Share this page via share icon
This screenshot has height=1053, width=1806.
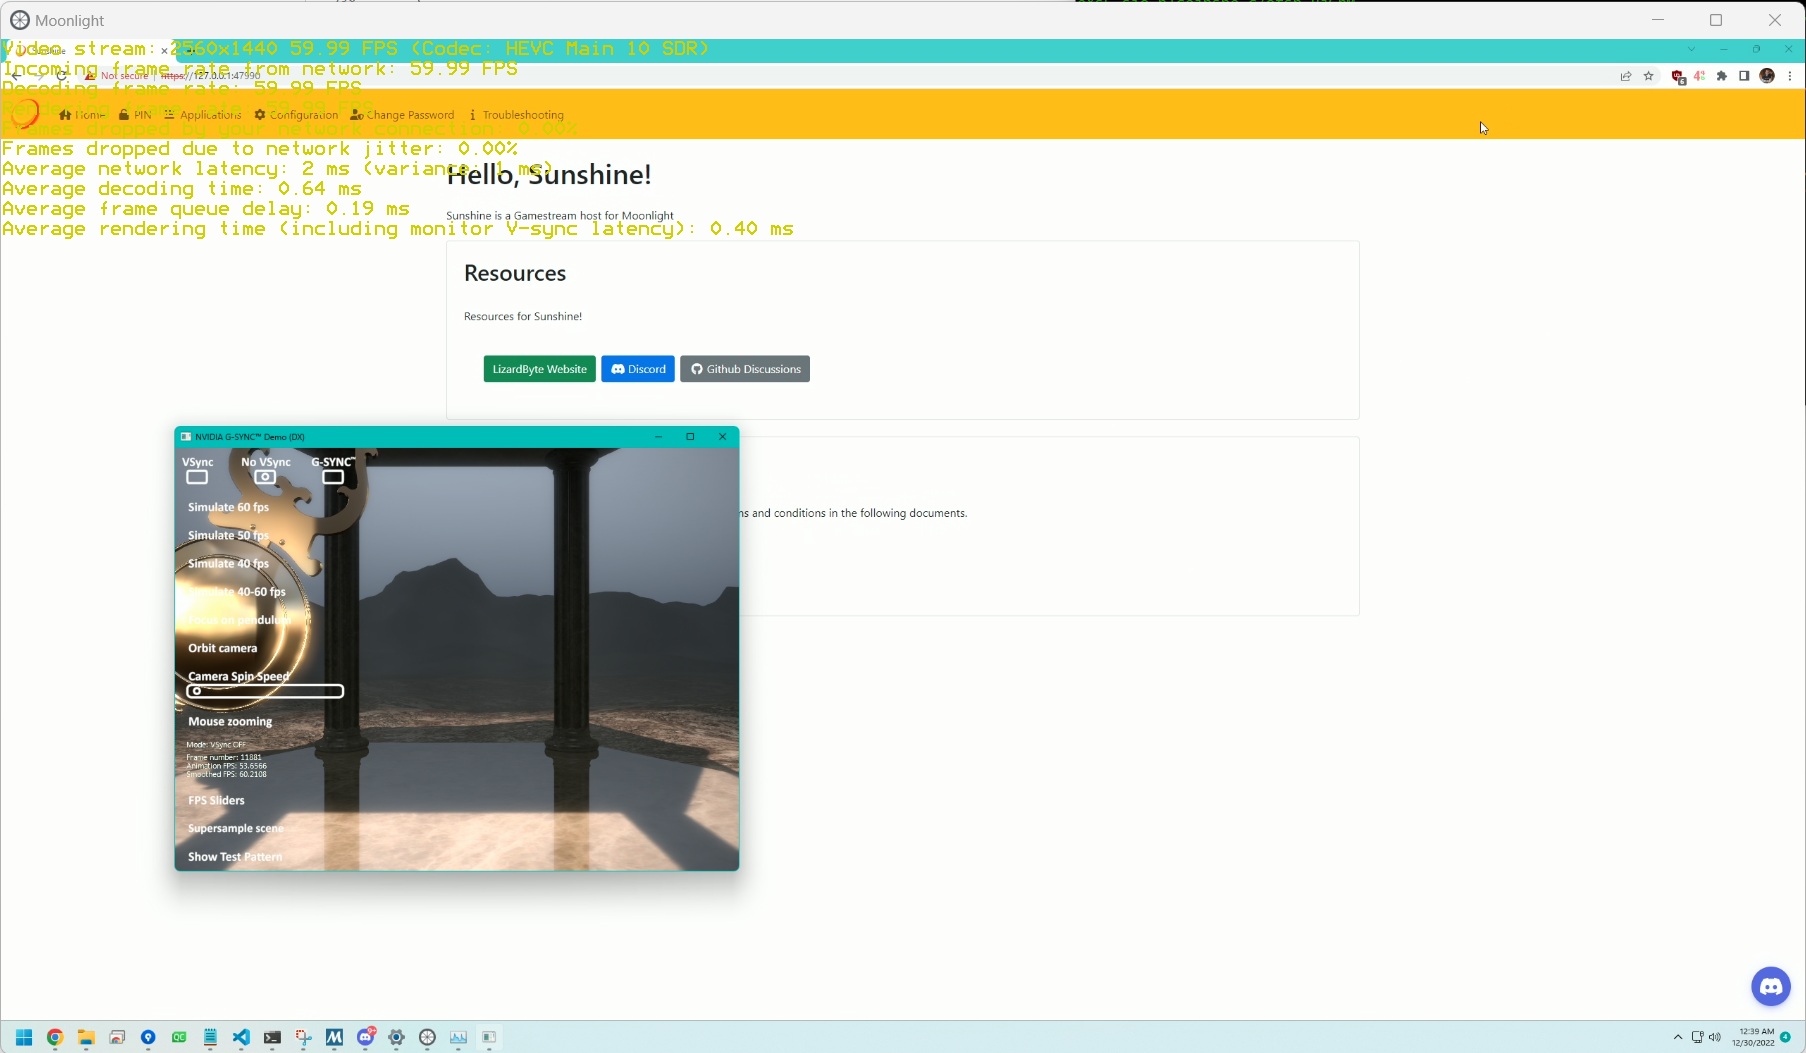(1626, 76)
